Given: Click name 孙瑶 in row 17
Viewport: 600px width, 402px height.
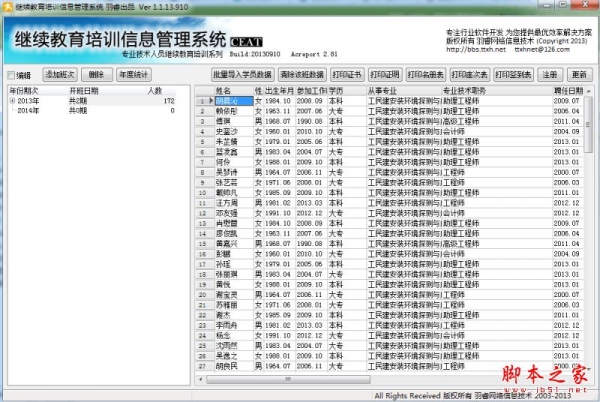Looking at the screenshot, I should pyautogui.click(x=223, y=264).
